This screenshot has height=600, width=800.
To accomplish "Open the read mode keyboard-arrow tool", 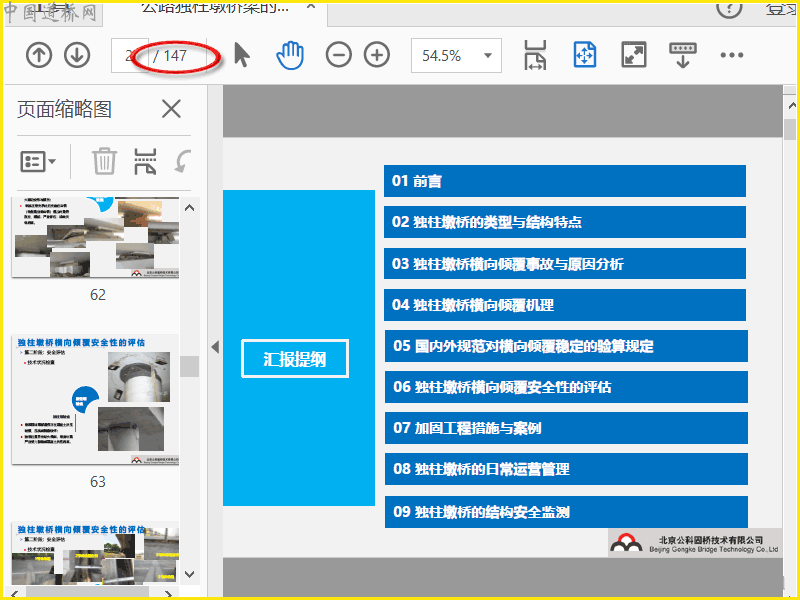I will pyautogui.click(x=683, y=55).
